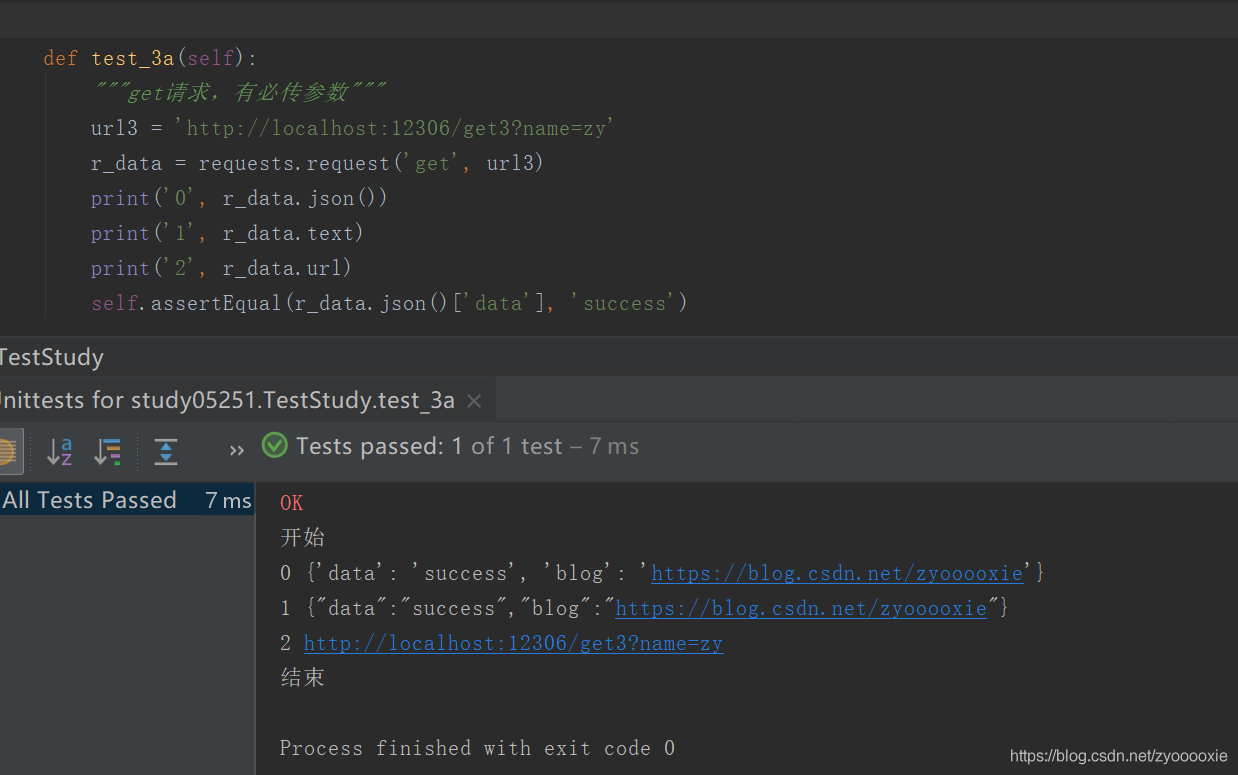
Task: Click the 'Process finished with exit code 0' line
Action: pyautogui.click(x=477, y=748)
